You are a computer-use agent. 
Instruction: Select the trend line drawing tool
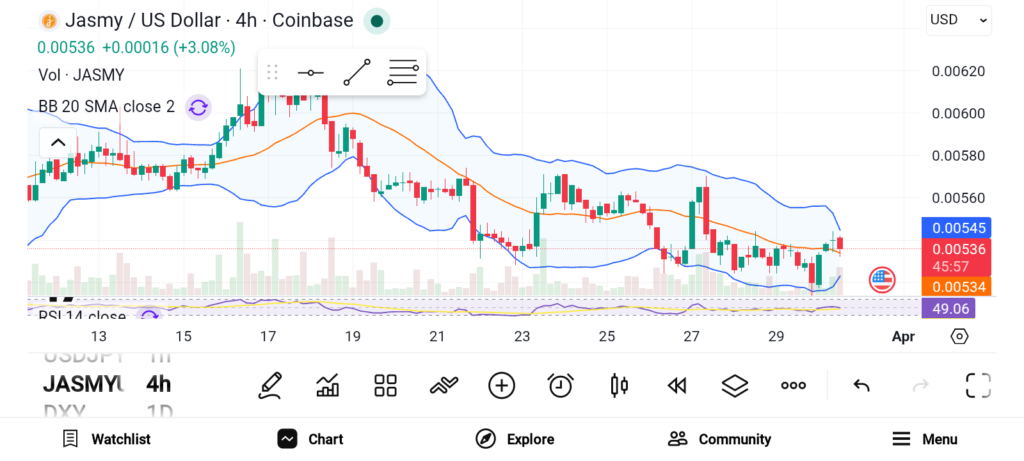pyautogui.click(x=357, y=73)
